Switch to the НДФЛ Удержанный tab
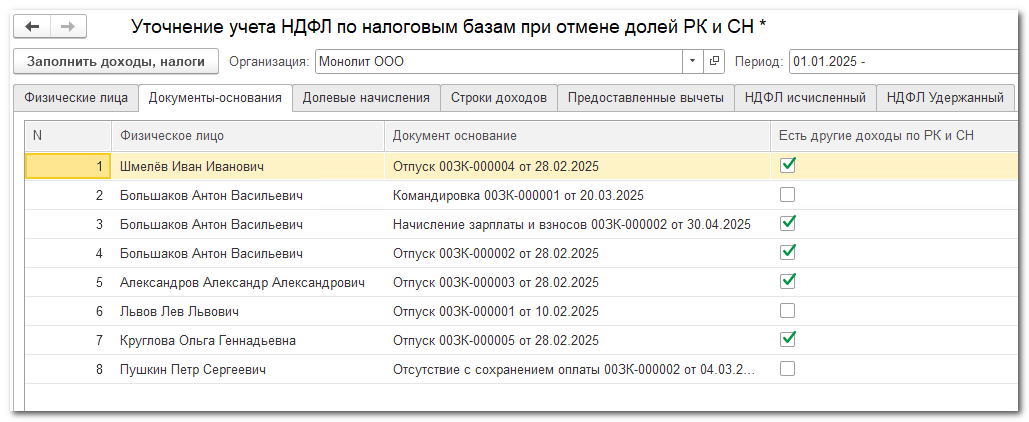Image resolution: width=1029 pixels, height=422 pixels. pyautogui.click(x=945, y=98)
